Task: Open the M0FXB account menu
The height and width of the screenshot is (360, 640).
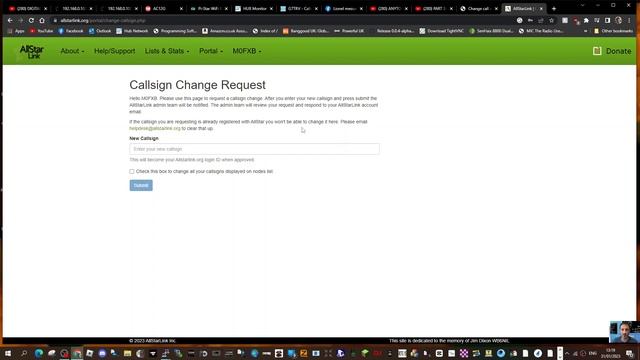Action: (247, 51)
